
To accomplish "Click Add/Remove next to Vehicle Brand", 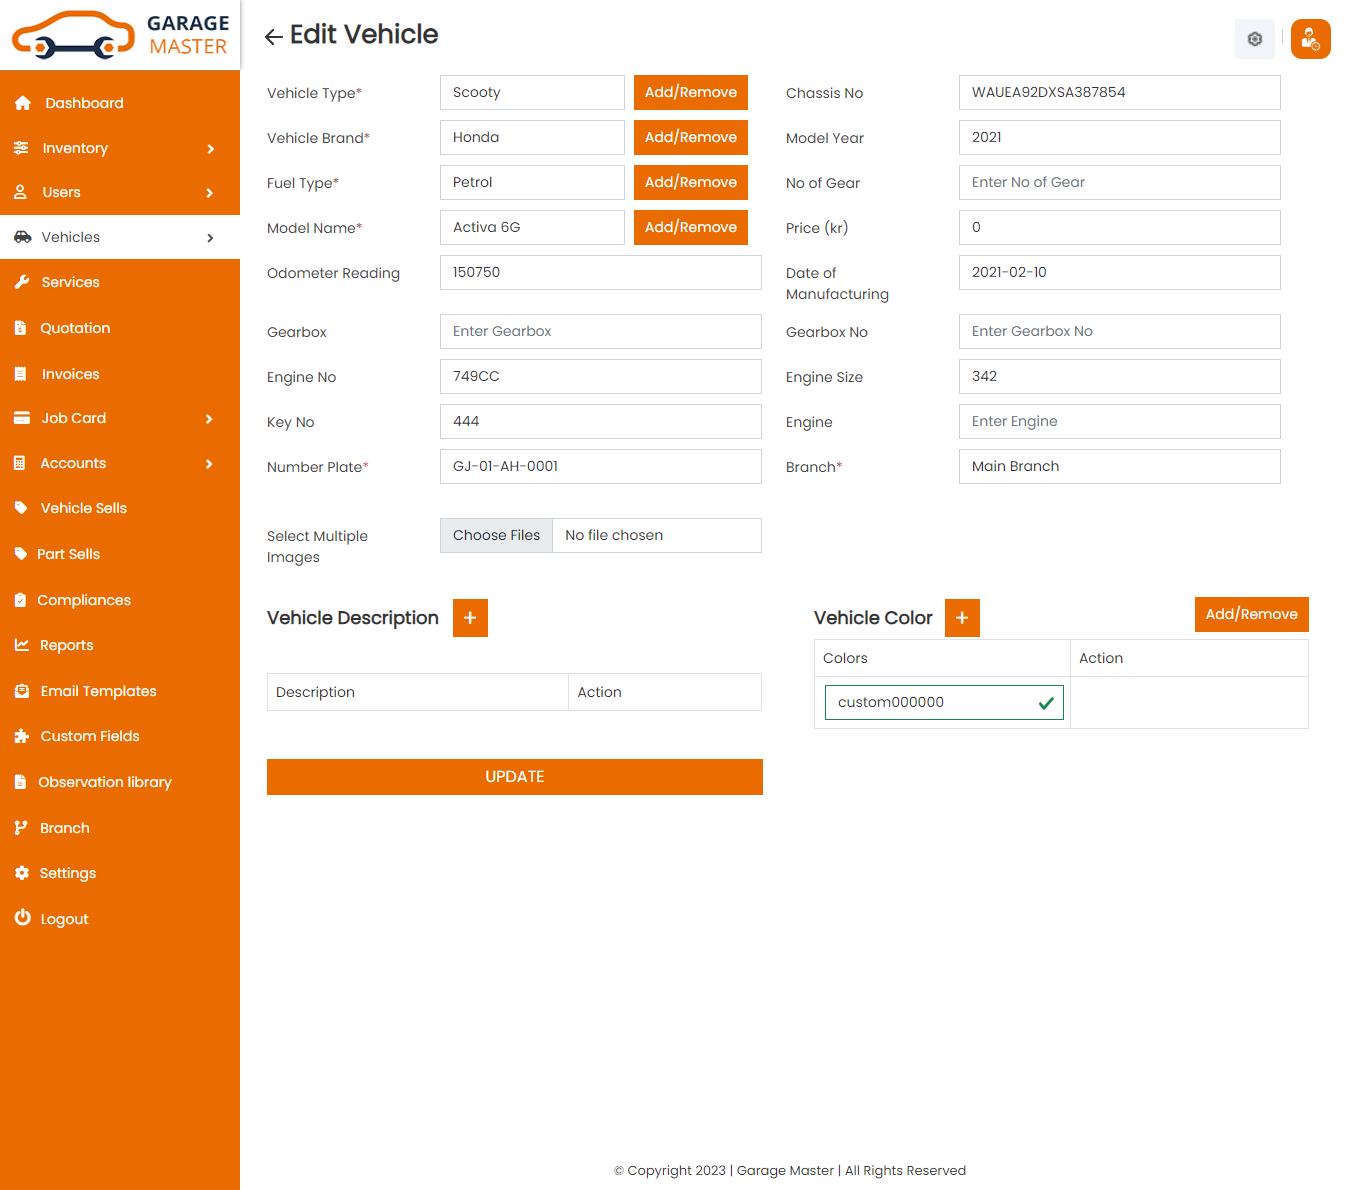I will pos(690,138).
